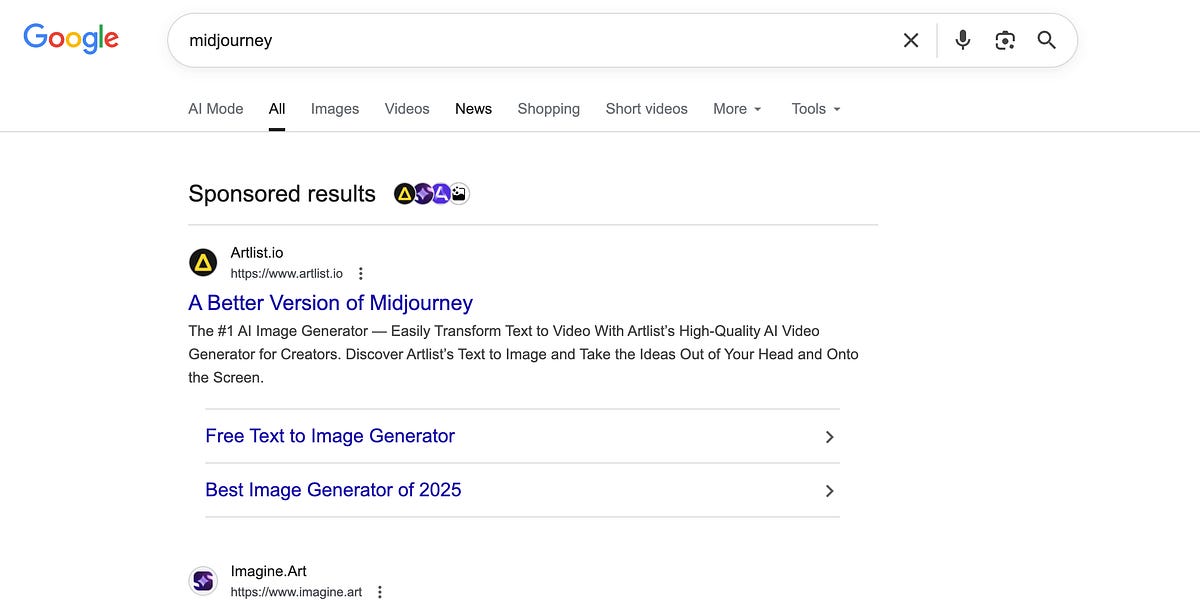Click the Imagine.Art site name
This screenshot has width=1200, height=600.
[269, 571]
